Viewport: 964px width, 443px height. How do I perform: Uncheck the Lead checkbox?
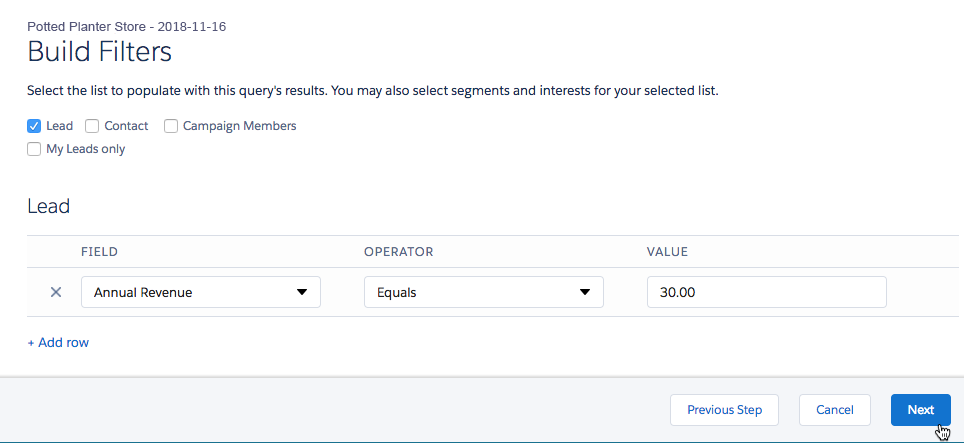pos(34,126)
